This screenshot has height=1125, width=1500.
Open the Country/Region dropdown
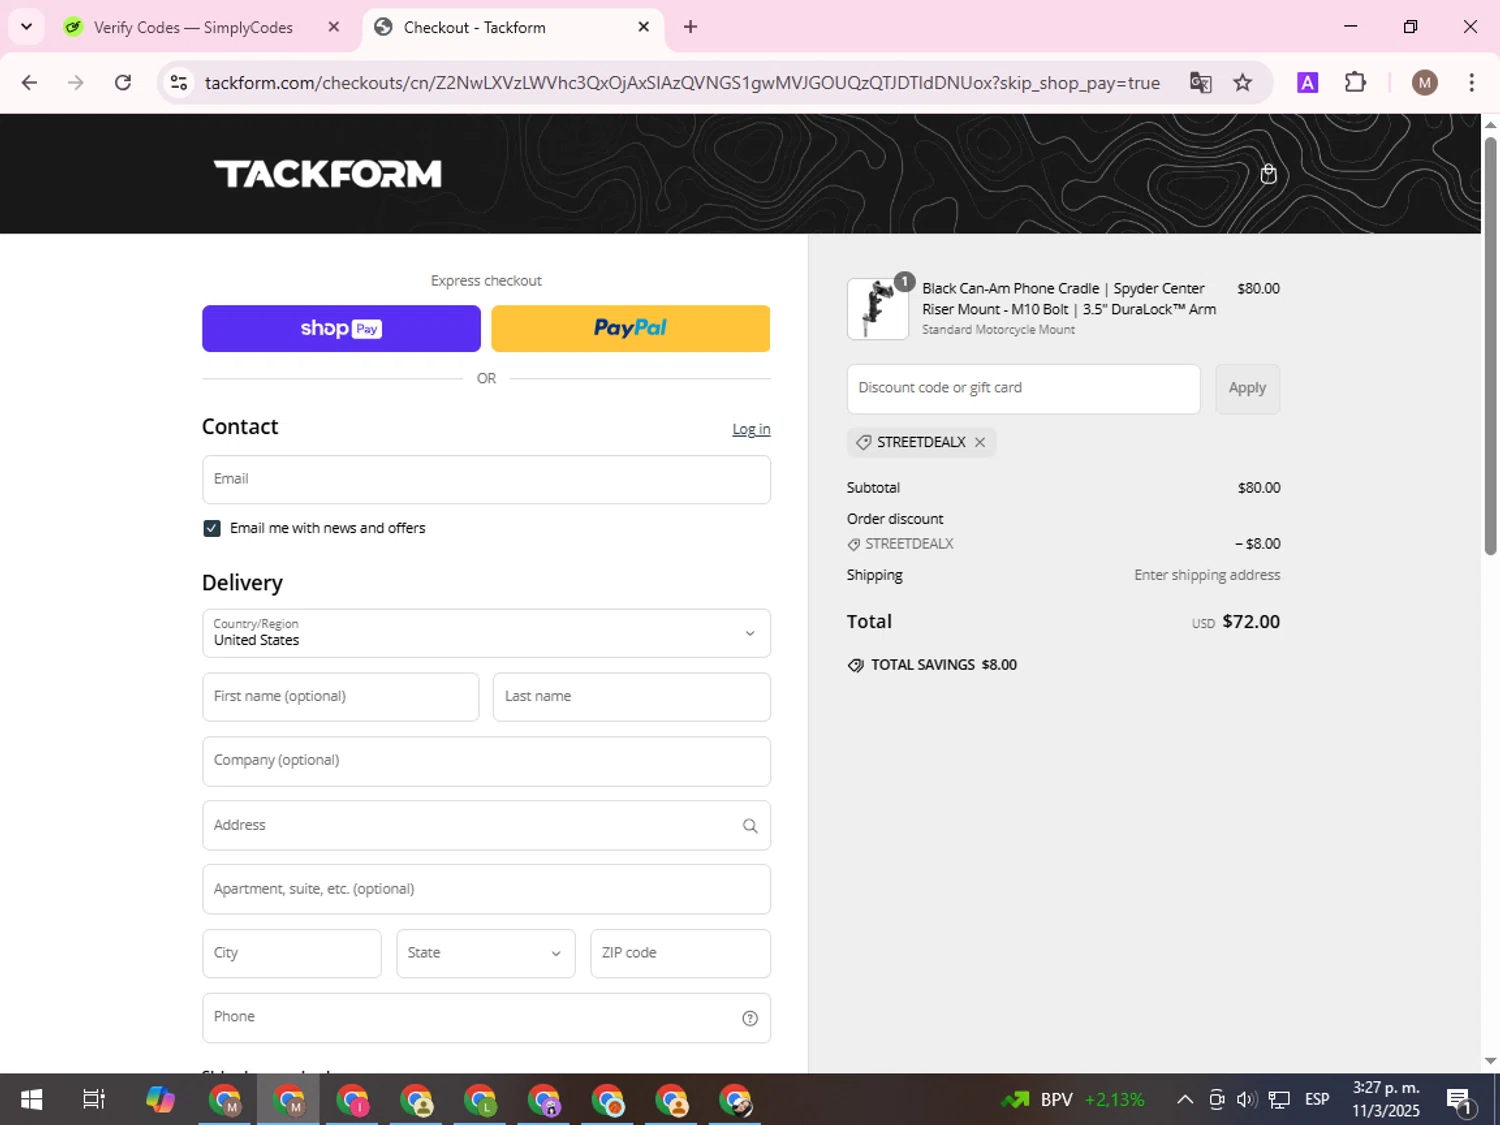click(x=486, y=633)
